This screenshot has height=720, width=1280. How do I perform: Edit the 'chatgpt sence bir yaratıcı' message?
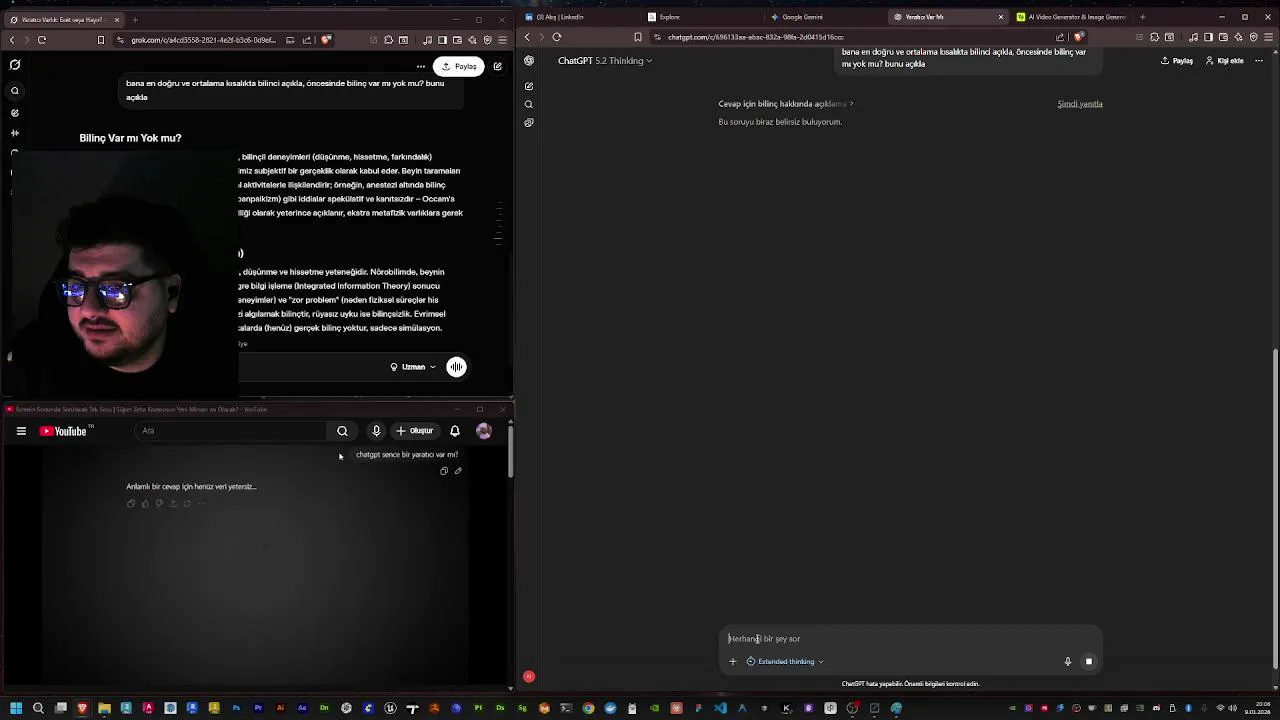click(x=458, y=471)
